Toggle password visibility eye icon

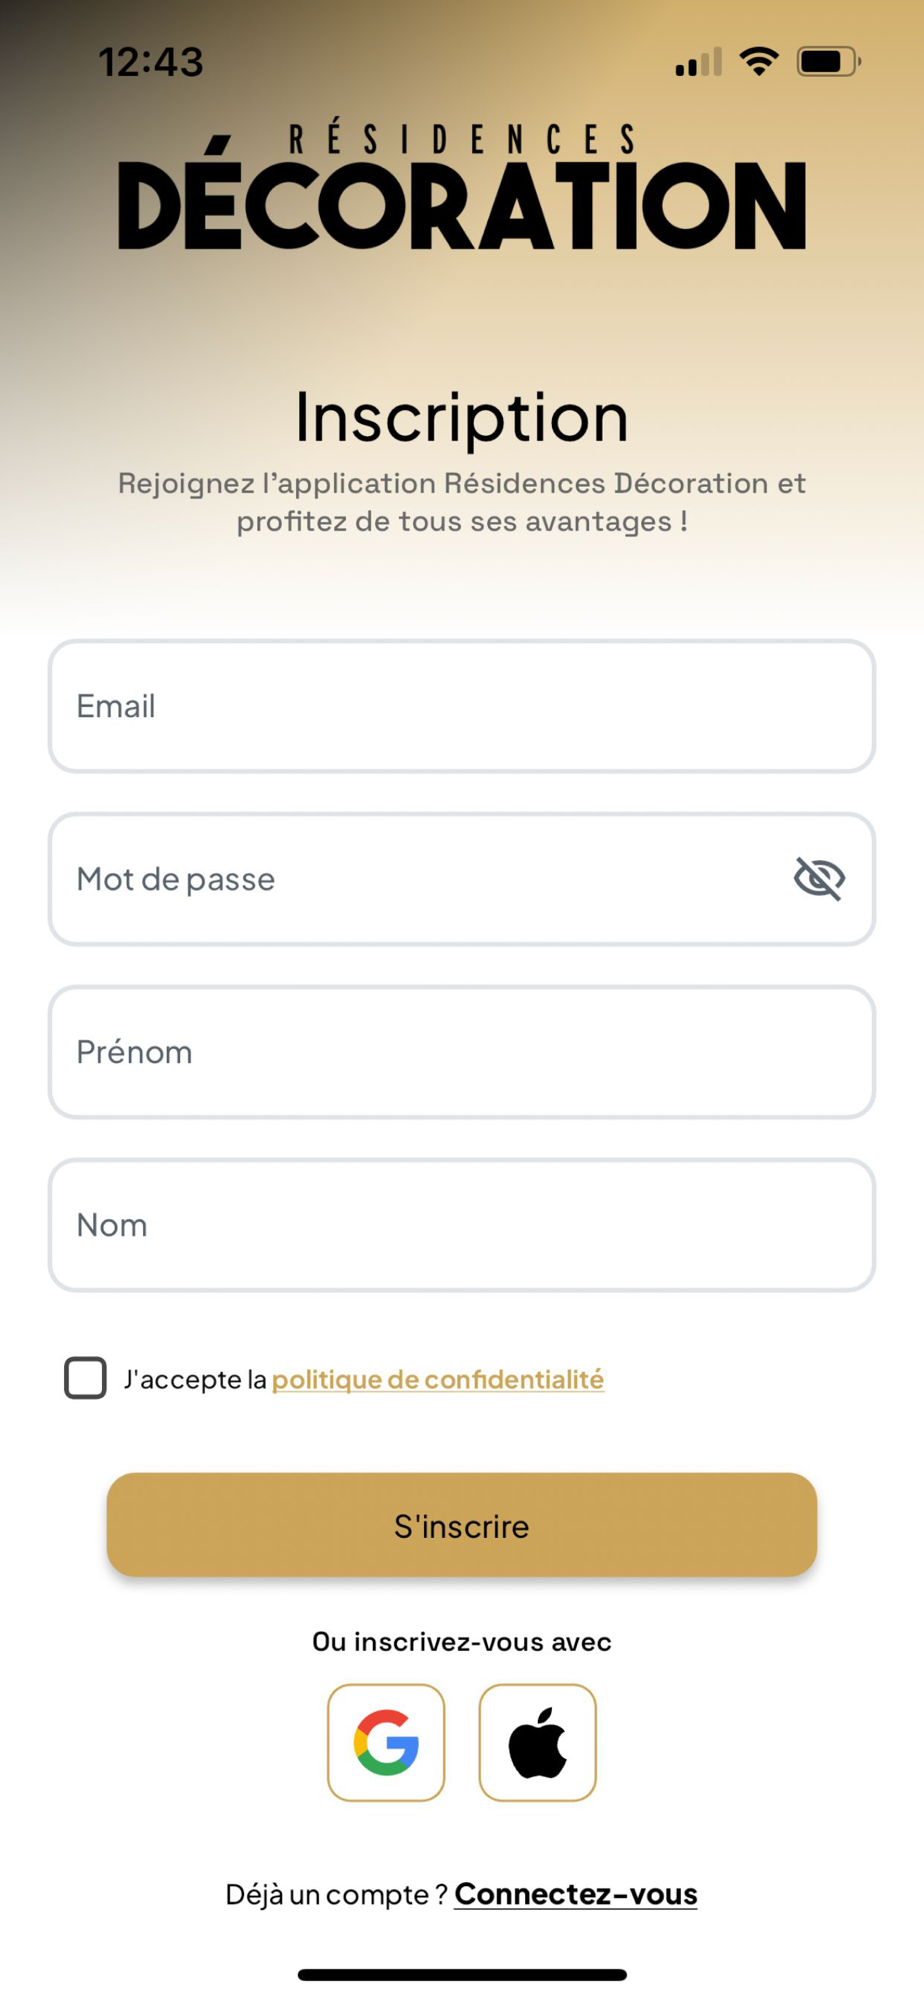(819, 879)
